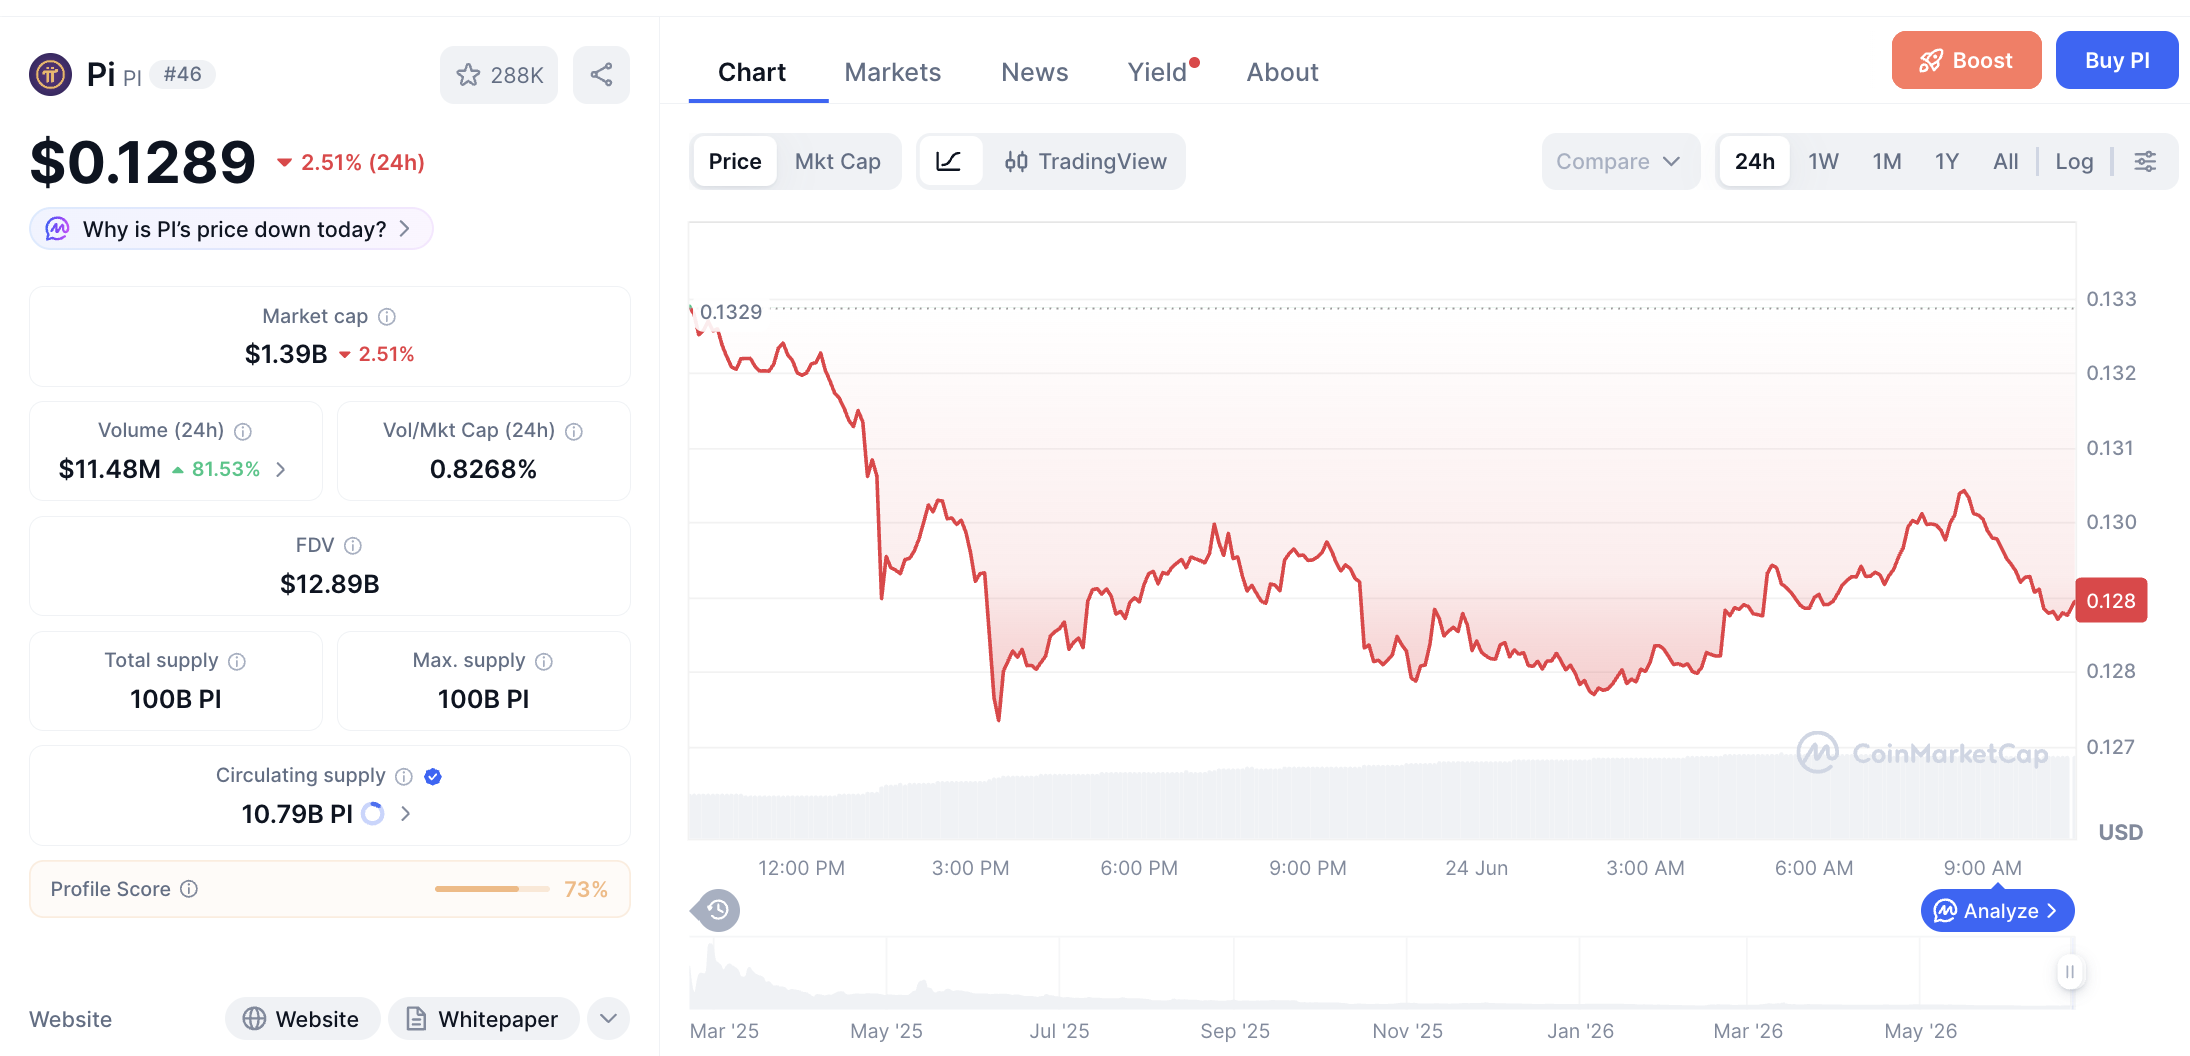Open the Website link button

click(x=302, y=1019)
